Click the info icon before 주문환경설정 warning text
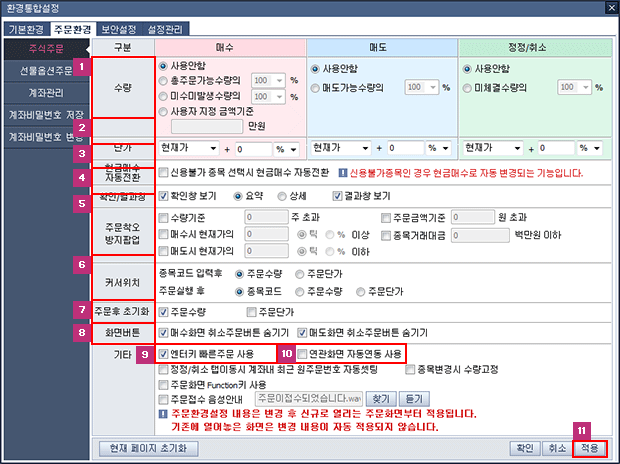Image resolution: width=620 pixels, height=464 pixels. pos(163,414)
